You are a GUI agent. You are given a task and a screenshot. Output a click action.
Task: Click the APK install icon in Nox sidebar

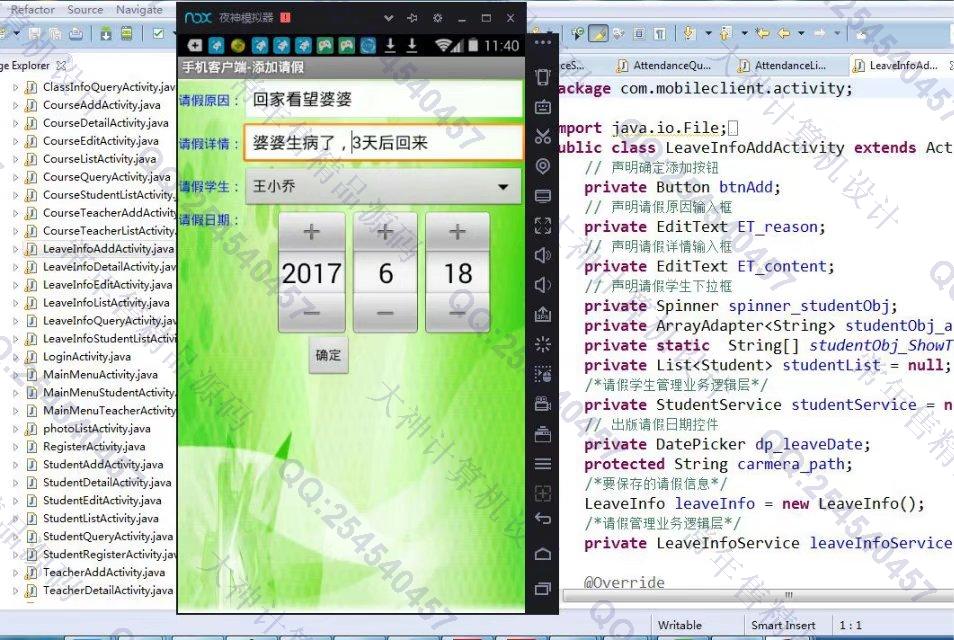[x=543, y=314]
